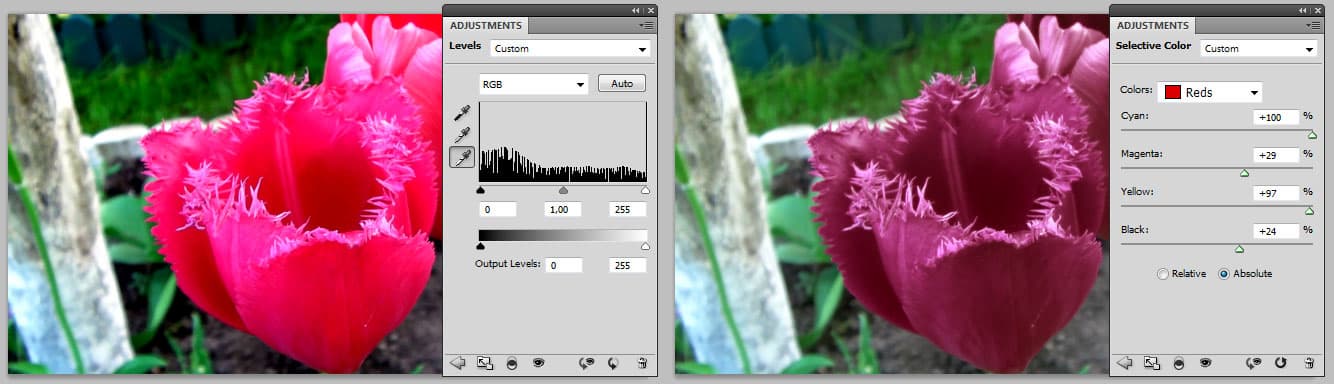Select the white point eyedropper in Levels
The image size is (1334, 384).
[462, 157]
